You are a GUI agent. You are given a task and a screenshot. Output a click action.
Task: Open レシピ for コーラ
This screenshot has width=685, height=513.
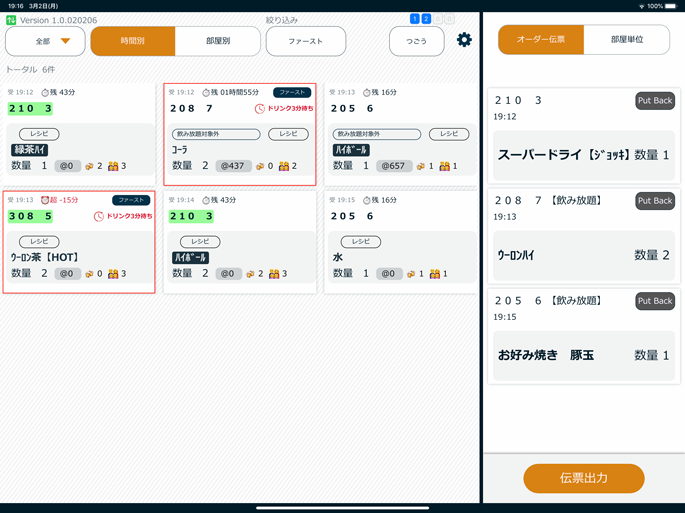pos(288,134)
